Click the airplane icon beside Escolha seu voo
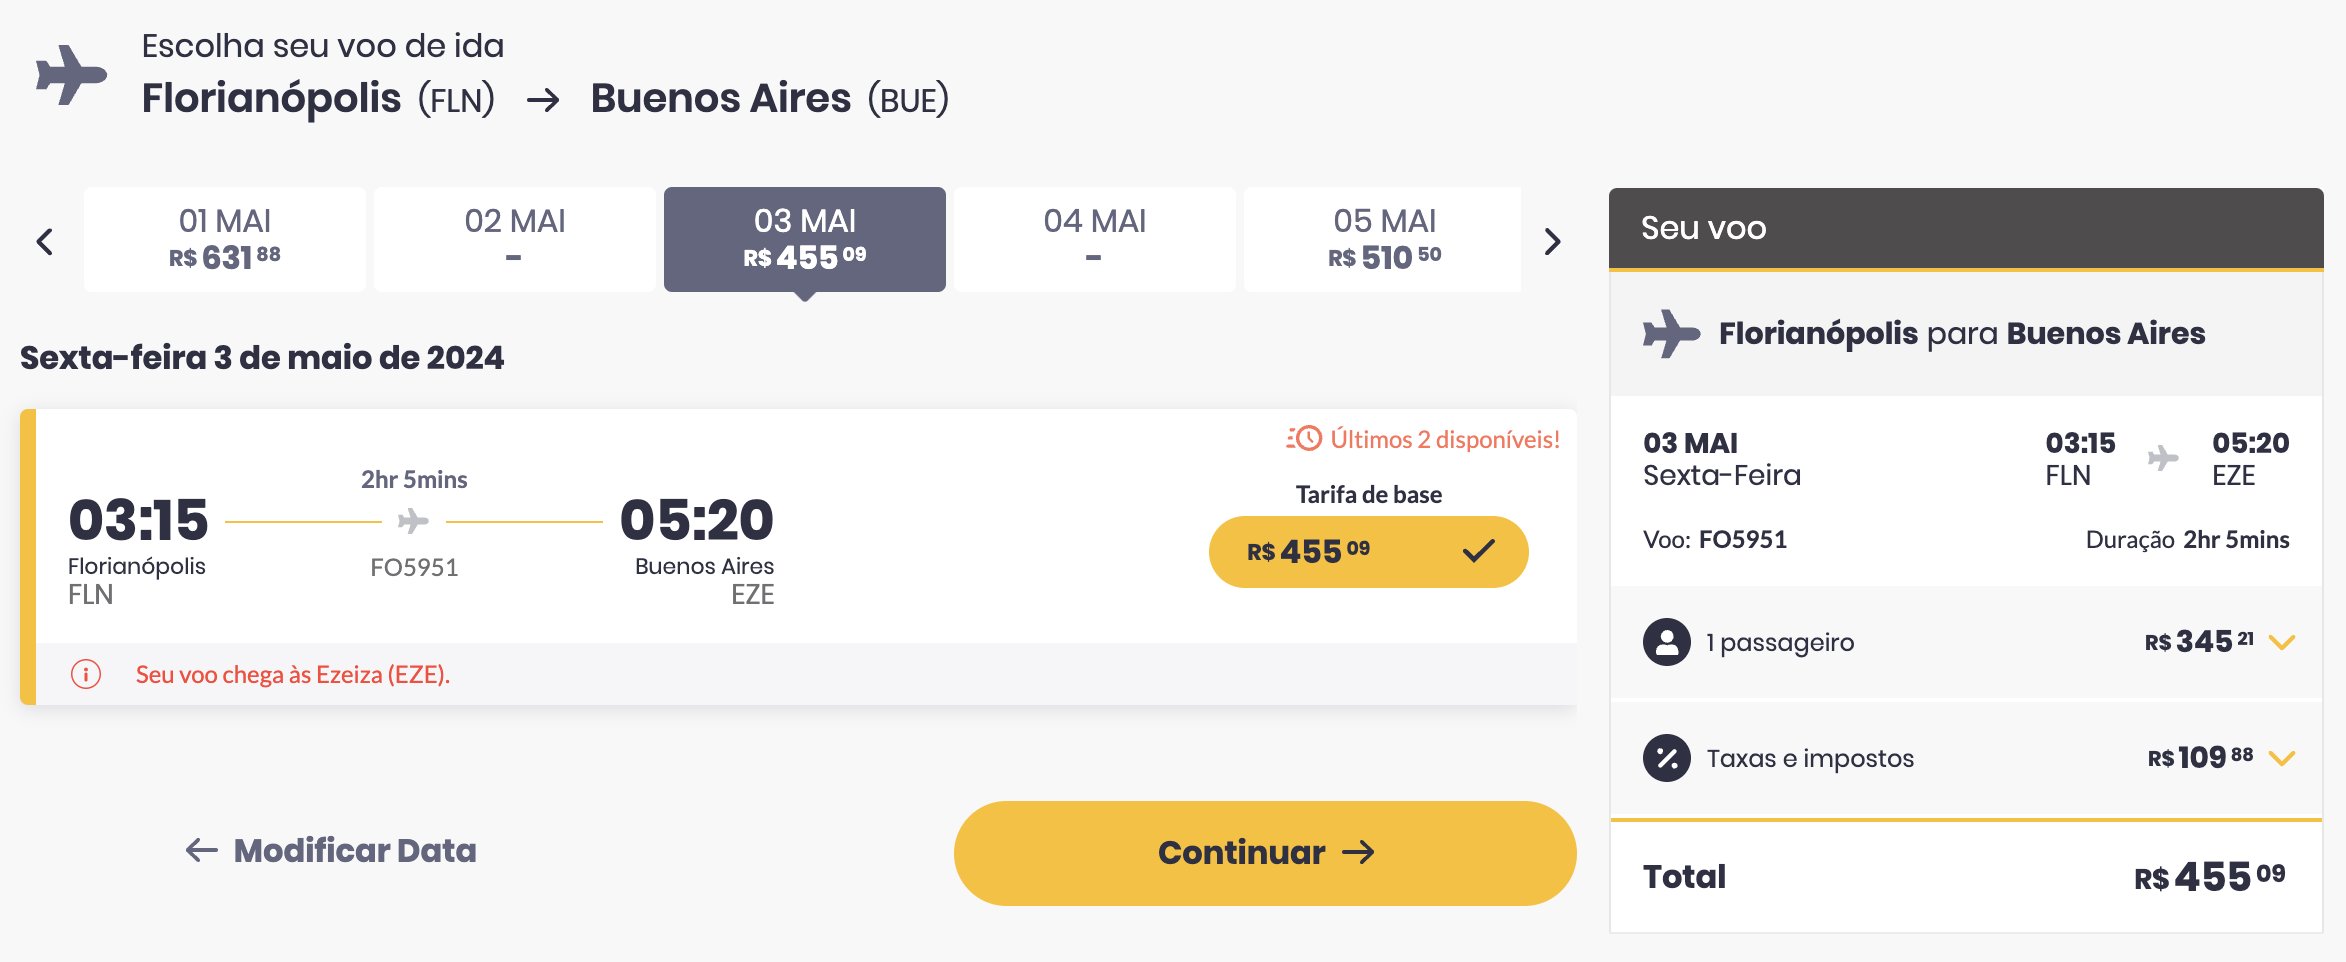This screenshot has width=2346, height=962. point(71,74)
